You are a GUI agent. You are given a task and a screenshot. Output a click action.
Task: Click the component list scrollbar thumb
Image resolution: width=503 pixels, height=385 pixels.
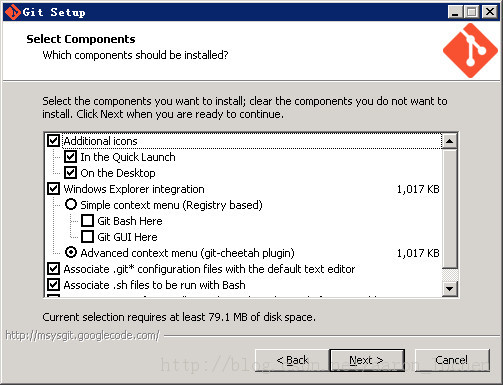pos(449,208)
